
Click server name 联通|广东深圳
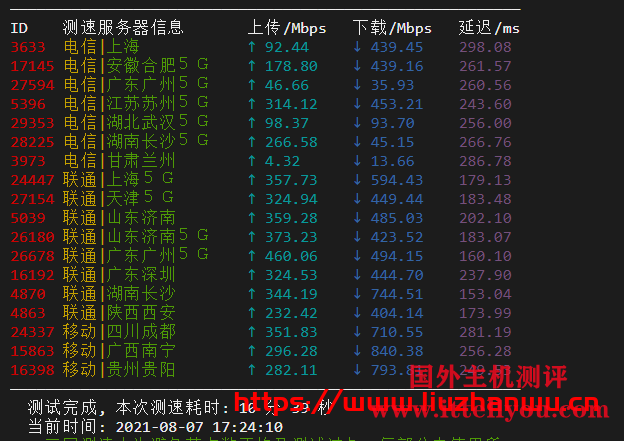point(119,275)
